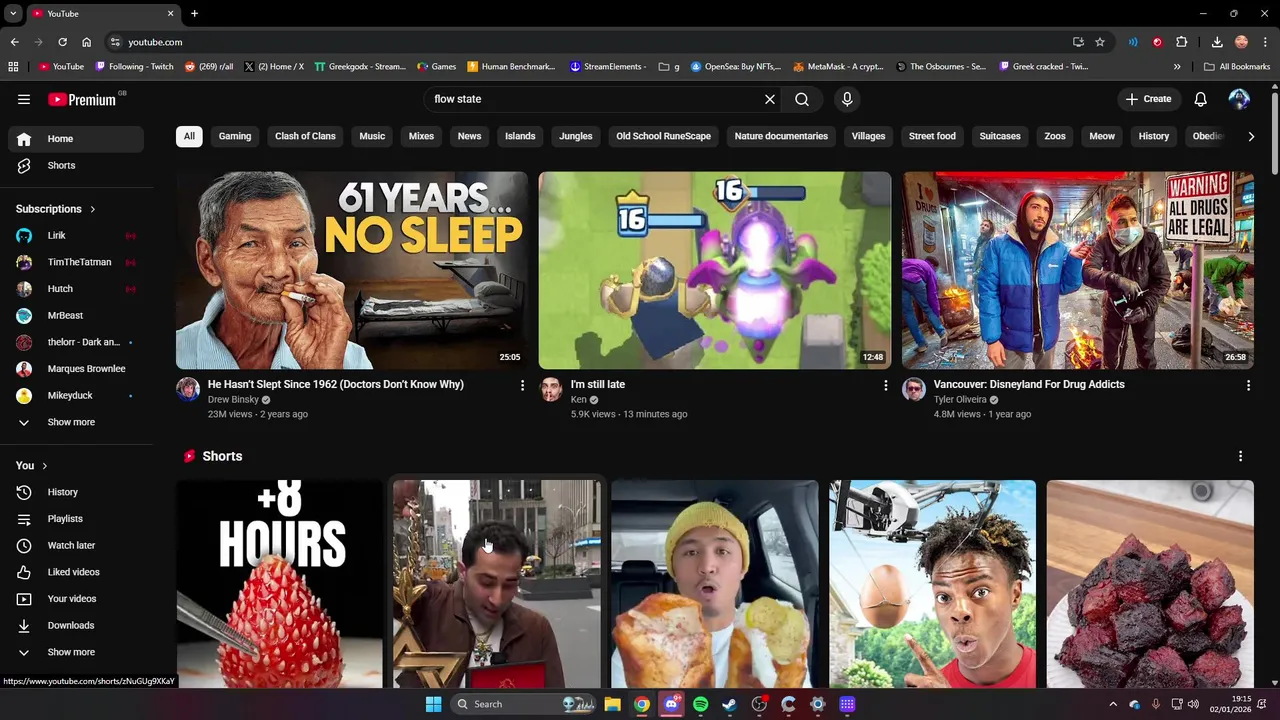Open Downloads in the sidebar
This screenshot has width=1280, height=720.
point(76,625)
